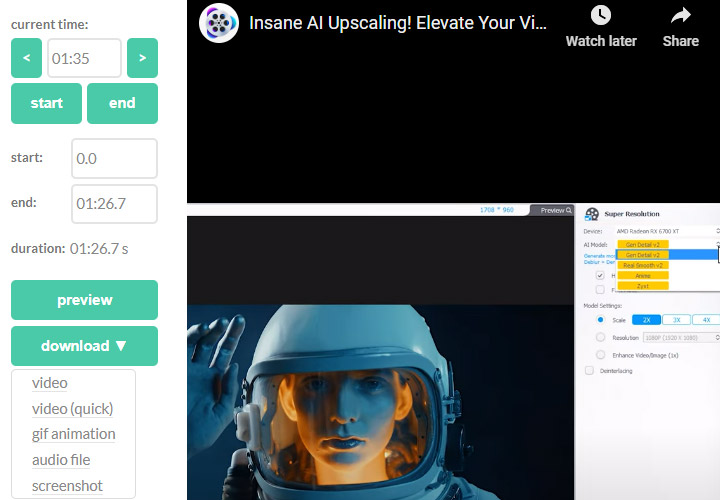Click the end input field showing 01:26.7
The width and height of the screenshot is (720, 500).
(x=114, y=204)
